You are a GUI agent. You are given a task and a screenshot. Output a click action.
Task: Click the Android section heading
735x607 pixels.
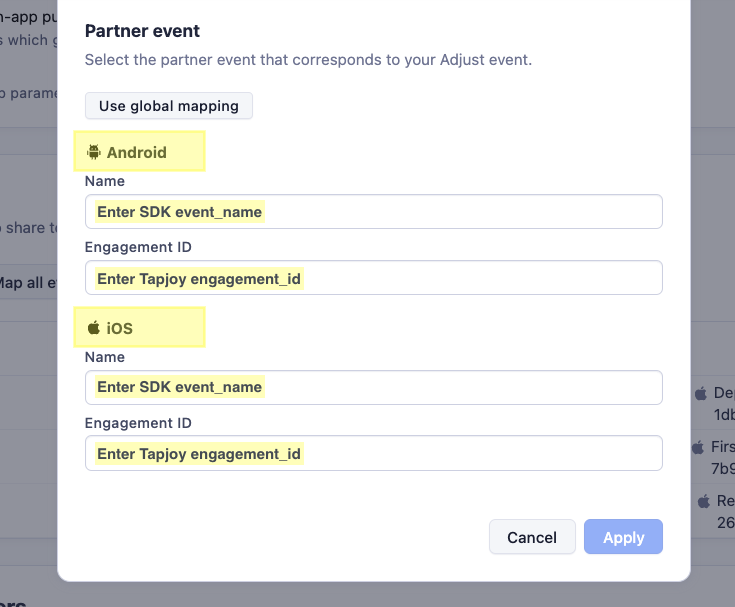click(x=136, y=152)
